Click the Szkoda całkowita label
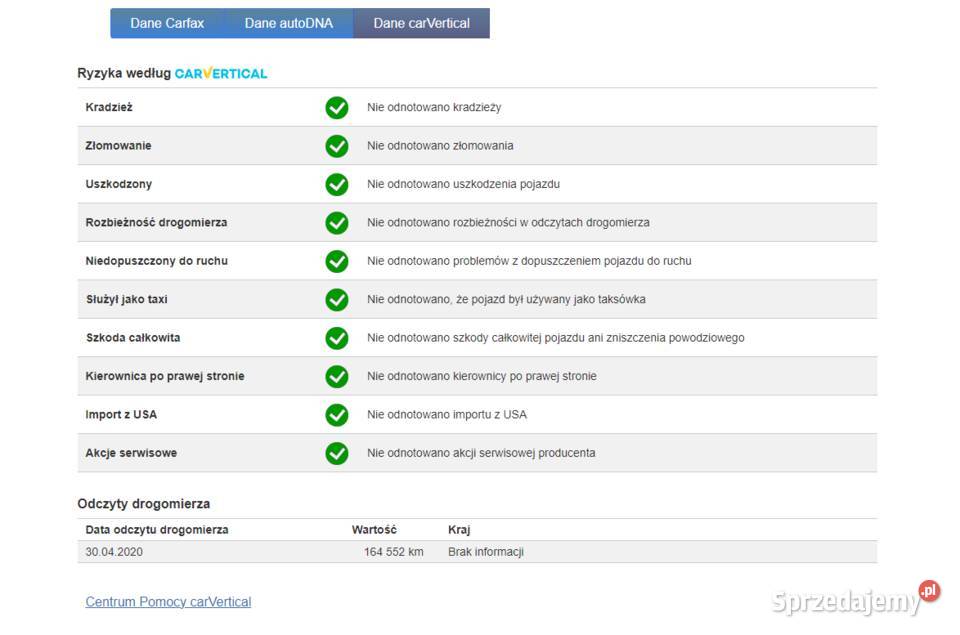Viewport: 960px width, 635px height. click(133, 338)
